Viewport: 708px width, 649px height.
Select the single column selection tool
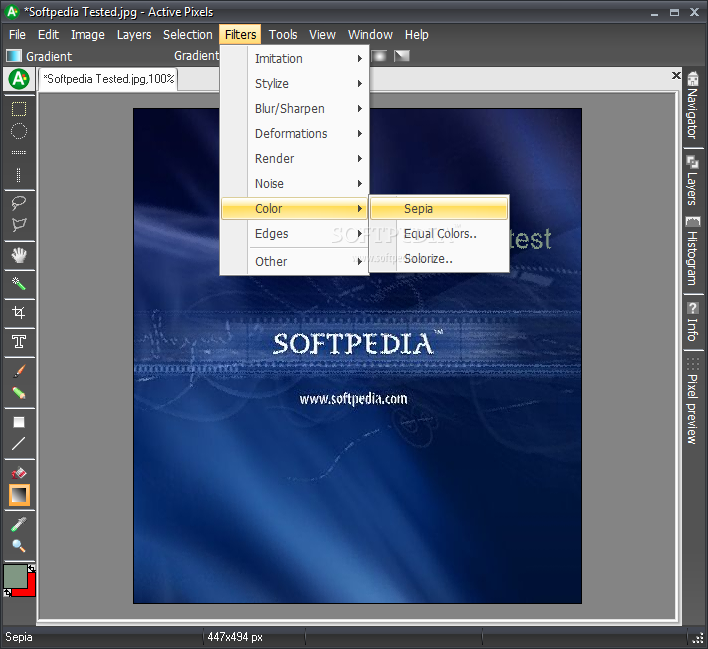click(19, 174)
